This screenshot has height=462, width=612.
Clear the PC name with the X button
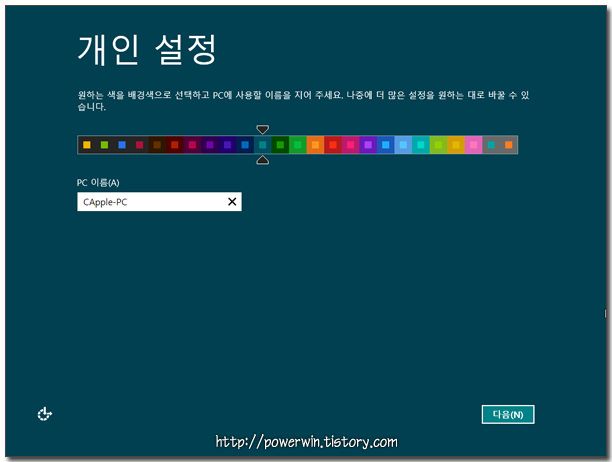232,202
